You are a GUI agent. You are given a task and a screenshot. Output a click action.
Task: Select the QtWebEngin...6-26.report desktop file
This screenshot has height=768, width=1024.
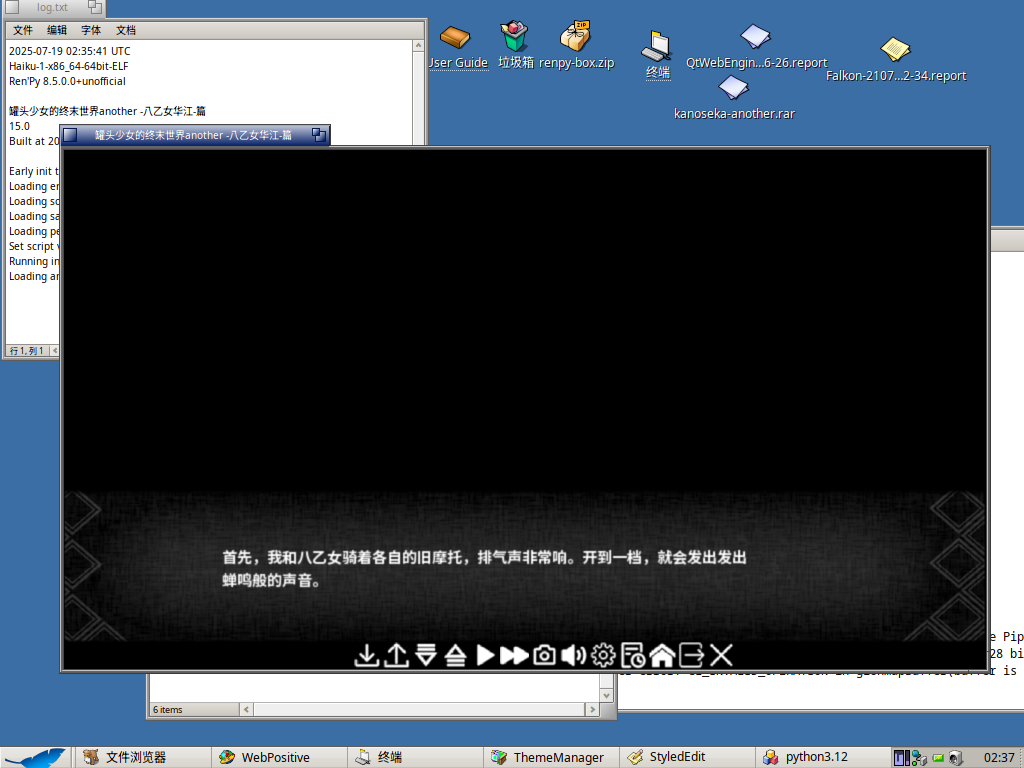point(756,46)
